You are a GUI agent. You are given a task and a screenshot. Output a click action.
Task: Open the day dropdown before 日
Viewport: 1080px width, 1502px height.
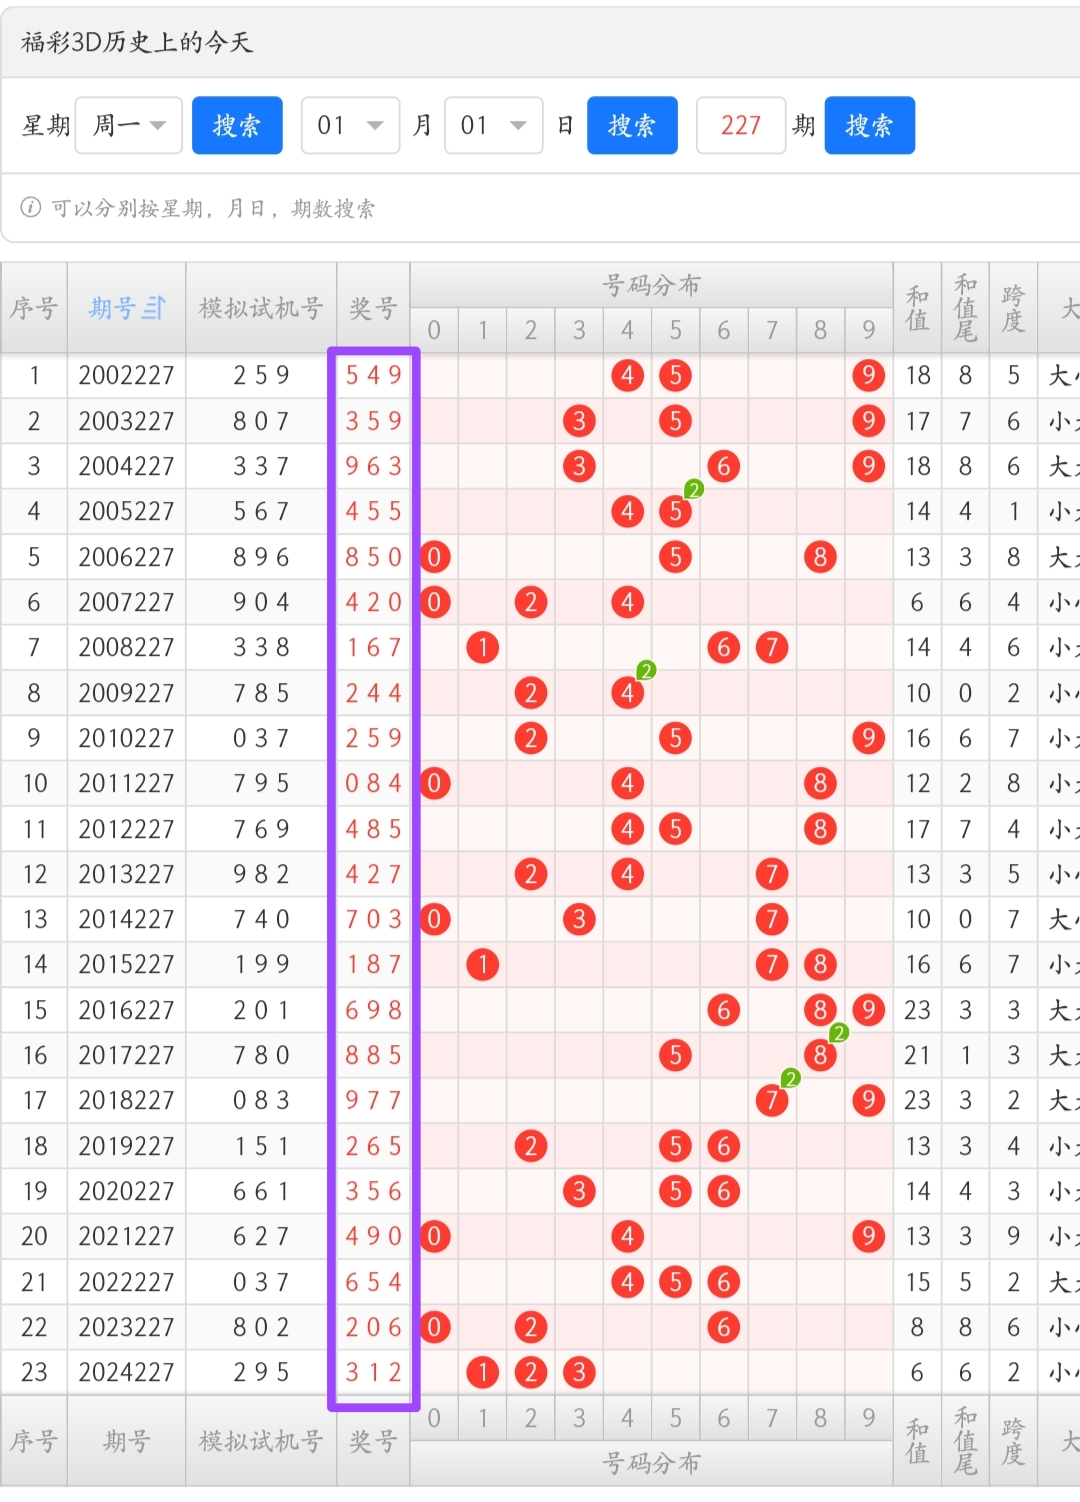(x=494, y=125)
